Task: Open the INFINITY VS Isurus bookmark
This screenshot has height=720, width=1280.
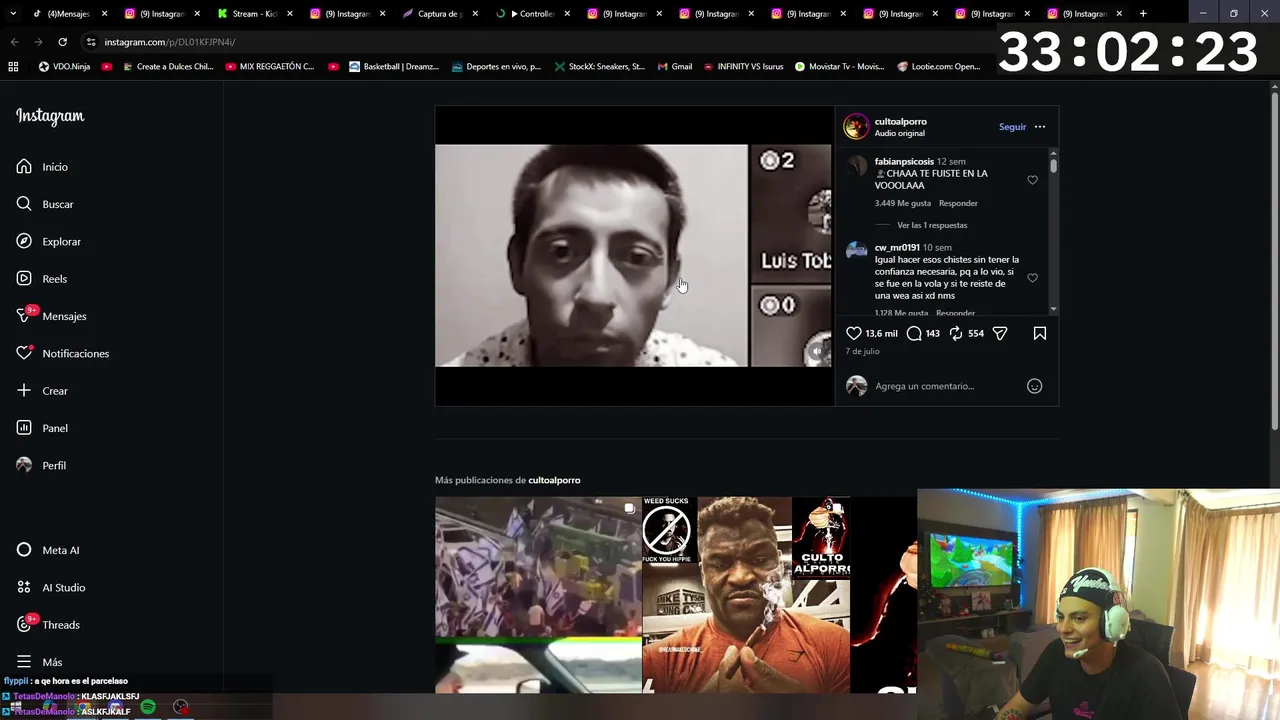Action: (743, 67)
